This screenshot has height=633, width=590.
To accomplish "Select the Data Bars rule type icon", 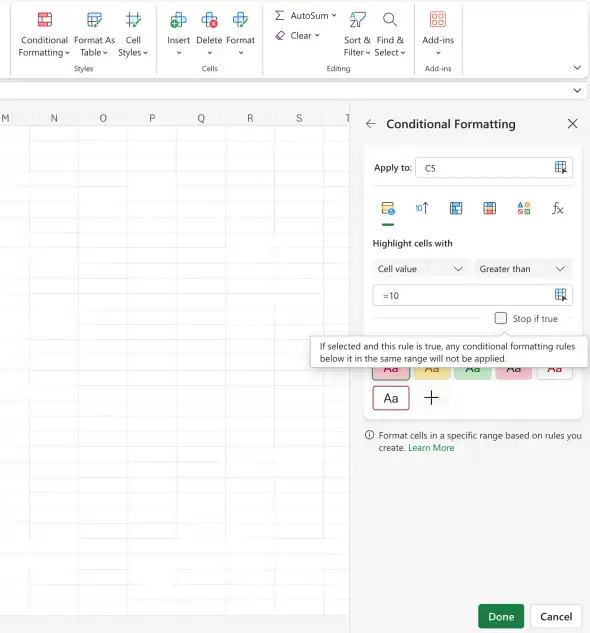I will click(x=456, y=208).
